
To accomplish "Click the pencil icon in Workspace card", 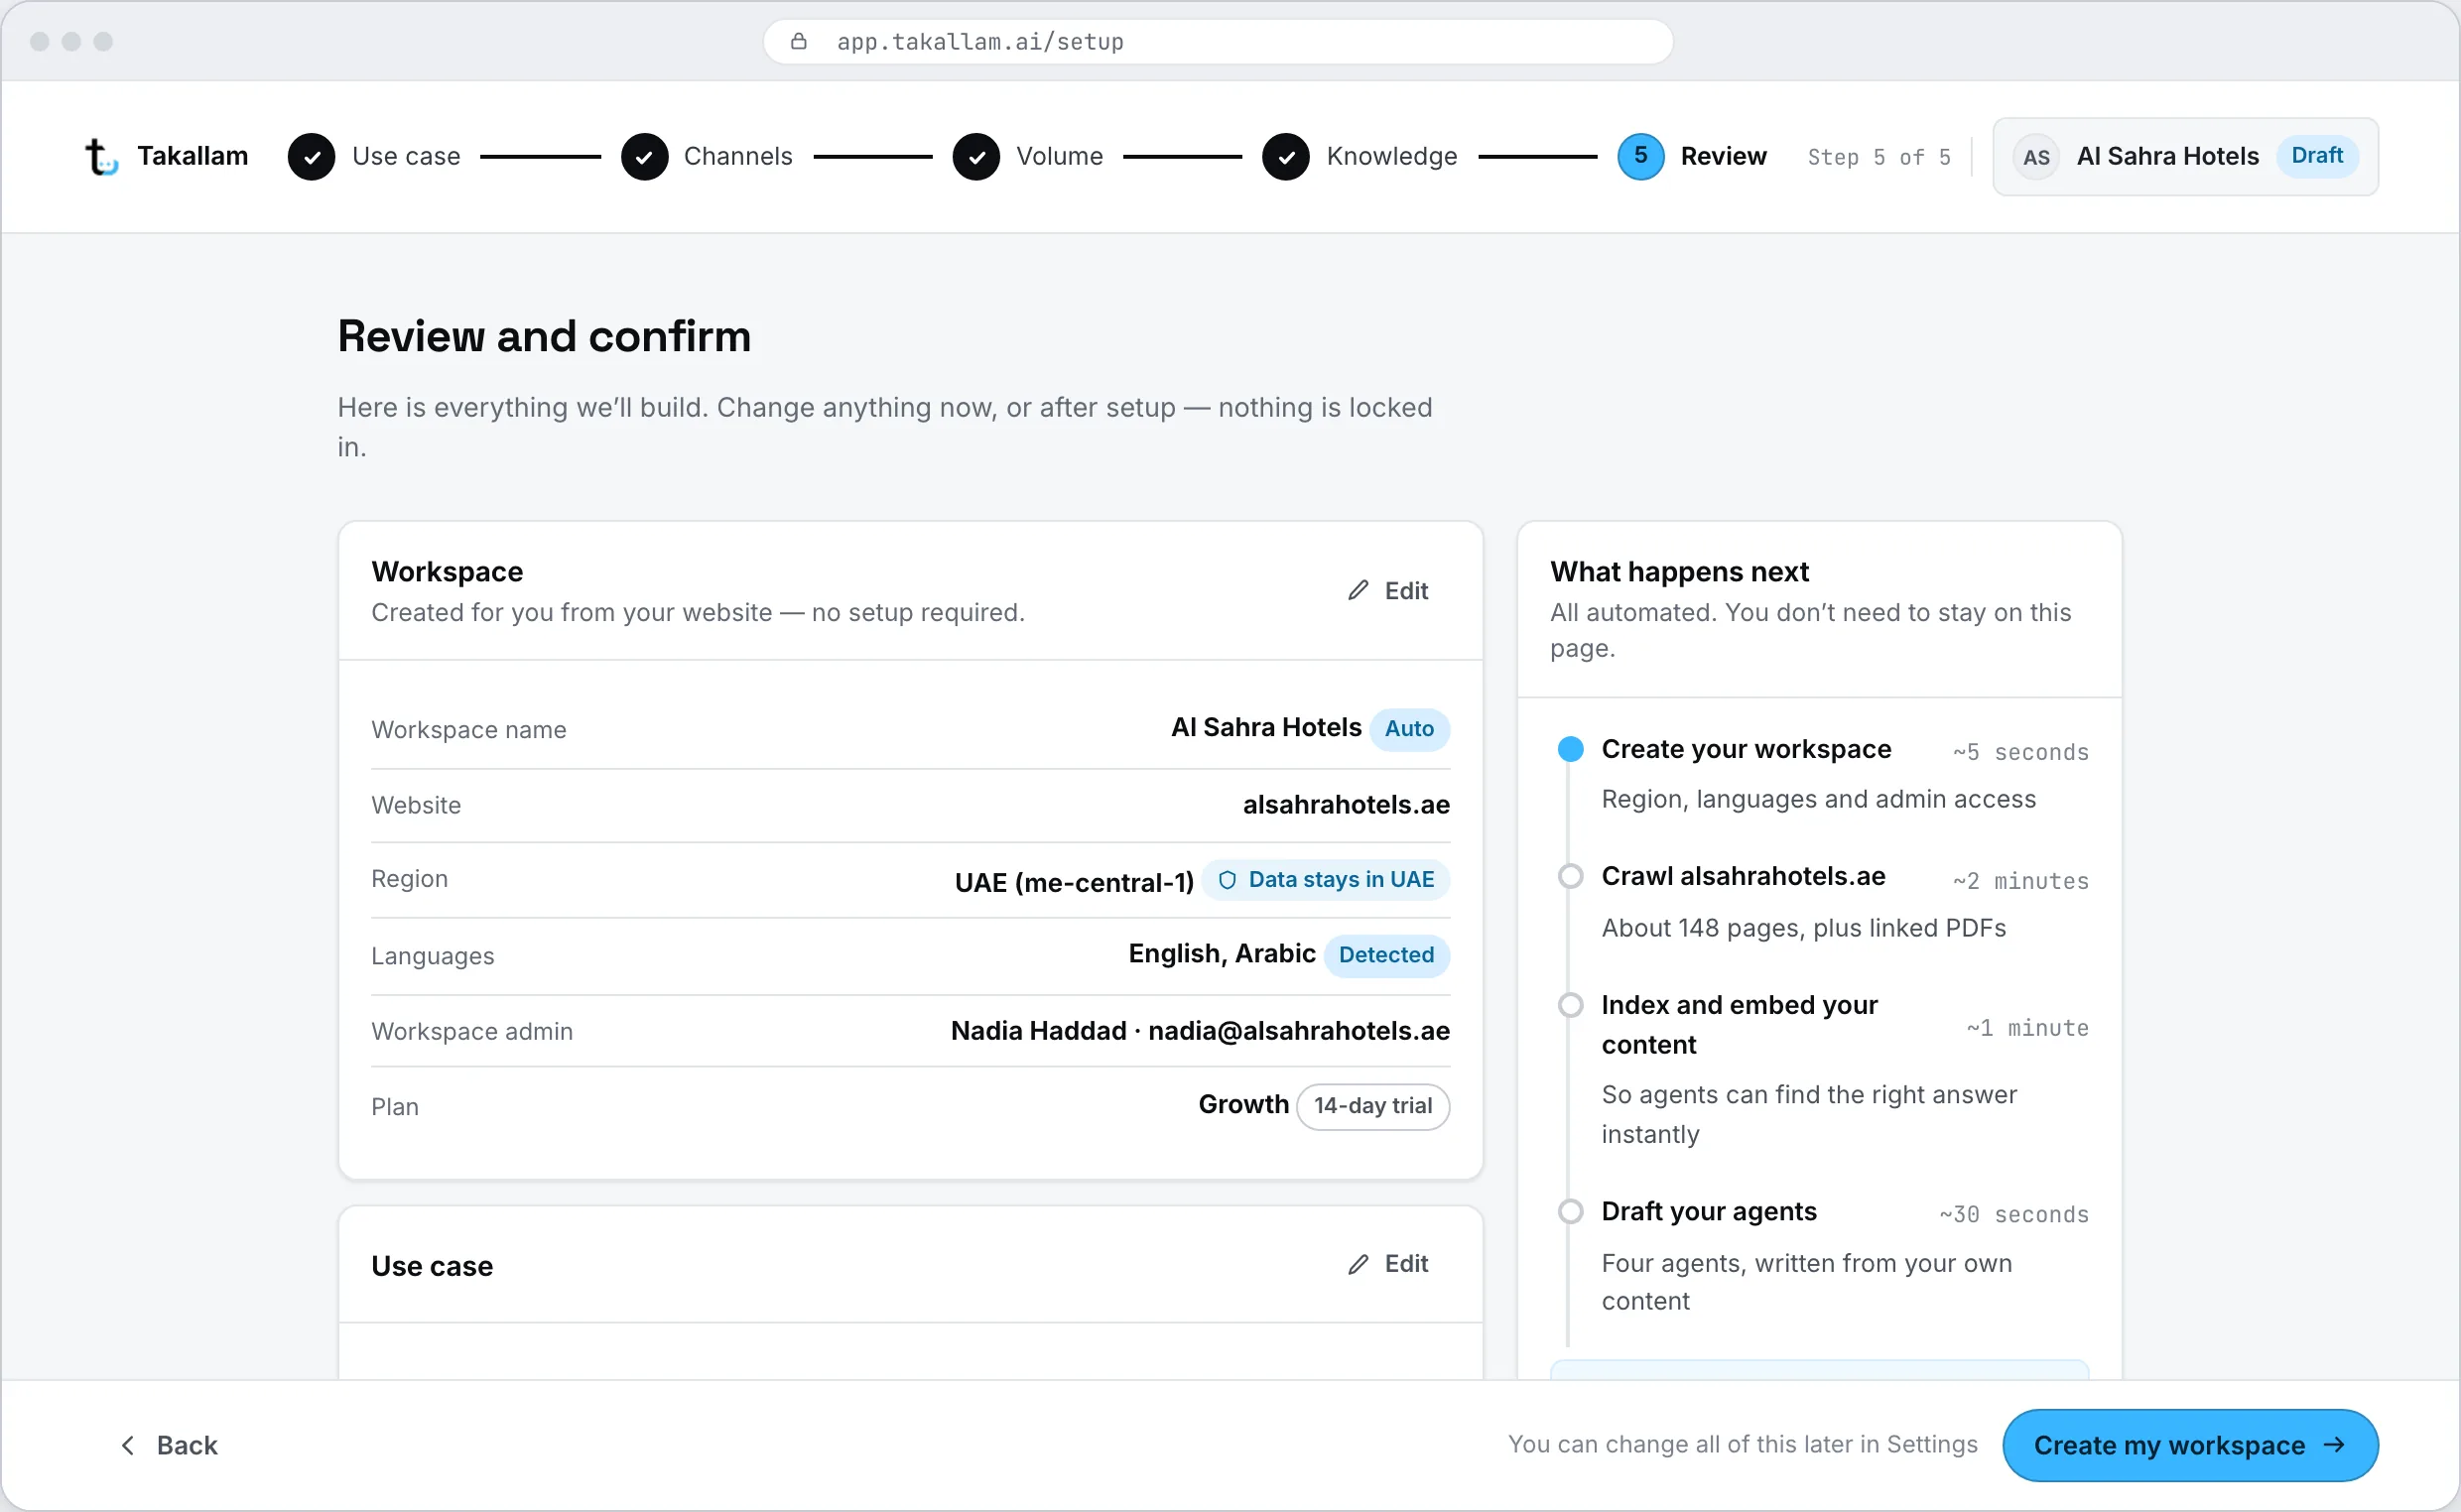I will pyautogui.click(x=1358, y=590).
